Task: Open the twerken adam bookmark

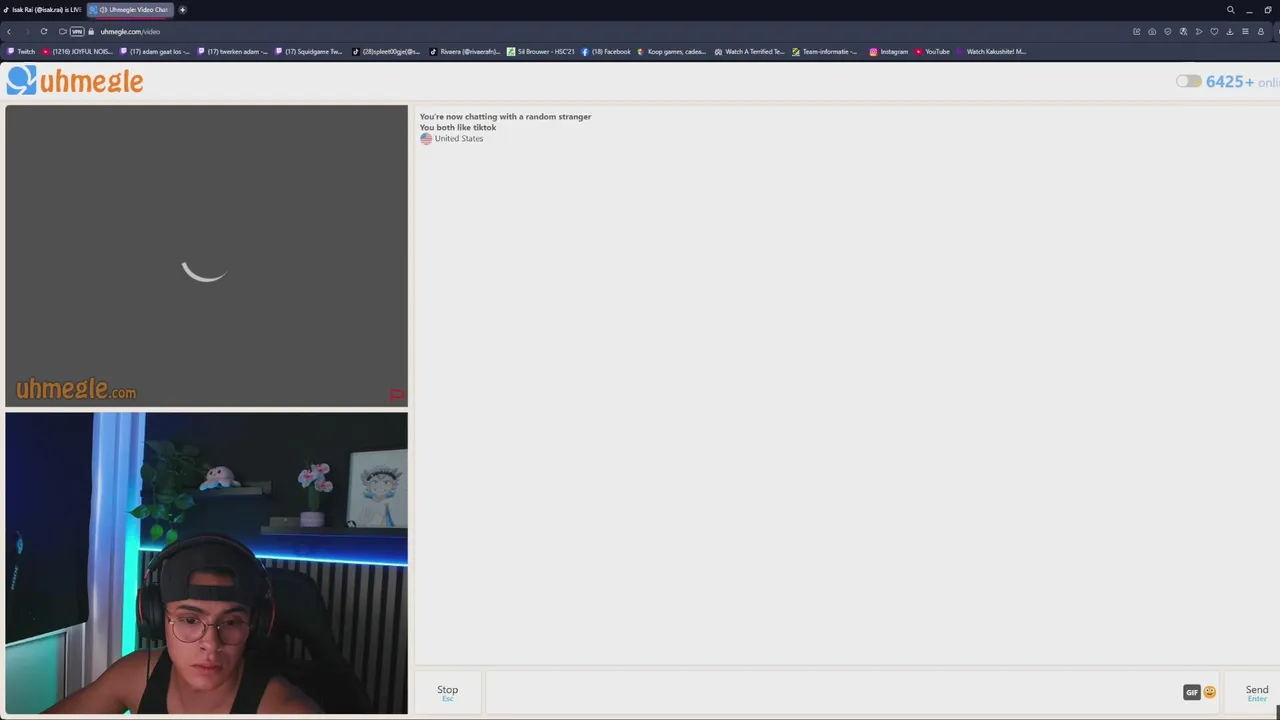Action: click(x=233, y=52)
